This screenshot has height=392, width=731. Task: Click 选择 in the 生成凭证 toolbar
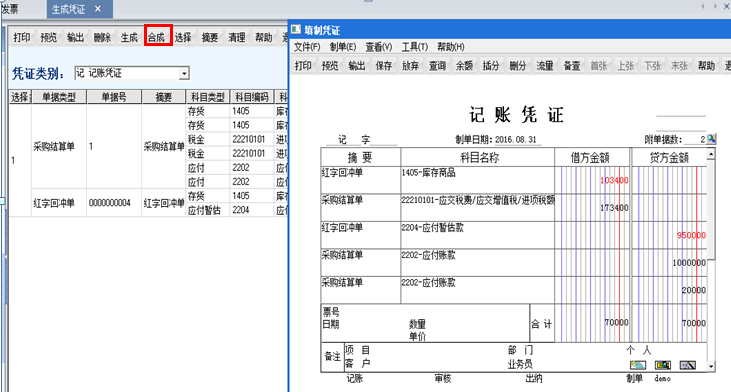pyautogui.click(x=183, y=37)
